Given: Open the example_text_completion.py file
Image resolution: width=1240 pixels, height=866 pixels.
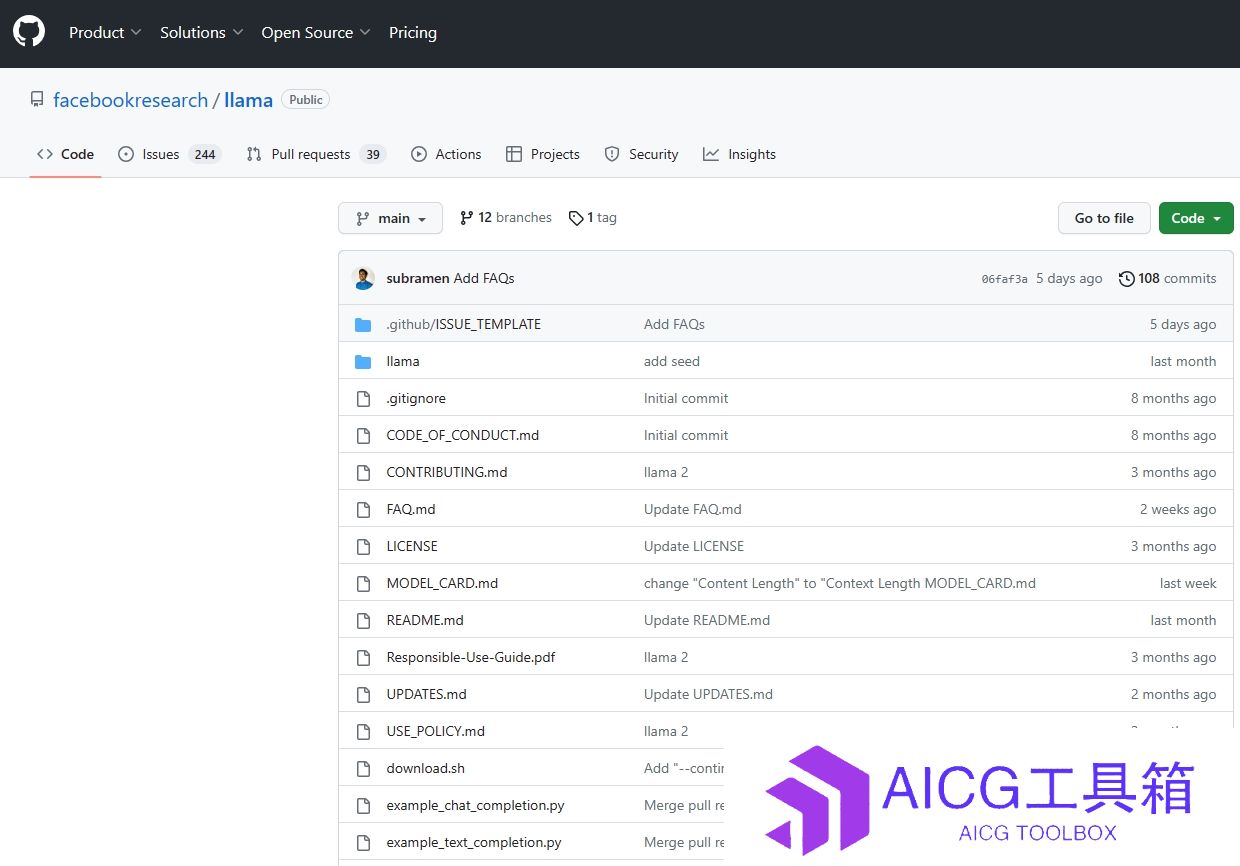Looking at the screenshot, I should (474, 843).
